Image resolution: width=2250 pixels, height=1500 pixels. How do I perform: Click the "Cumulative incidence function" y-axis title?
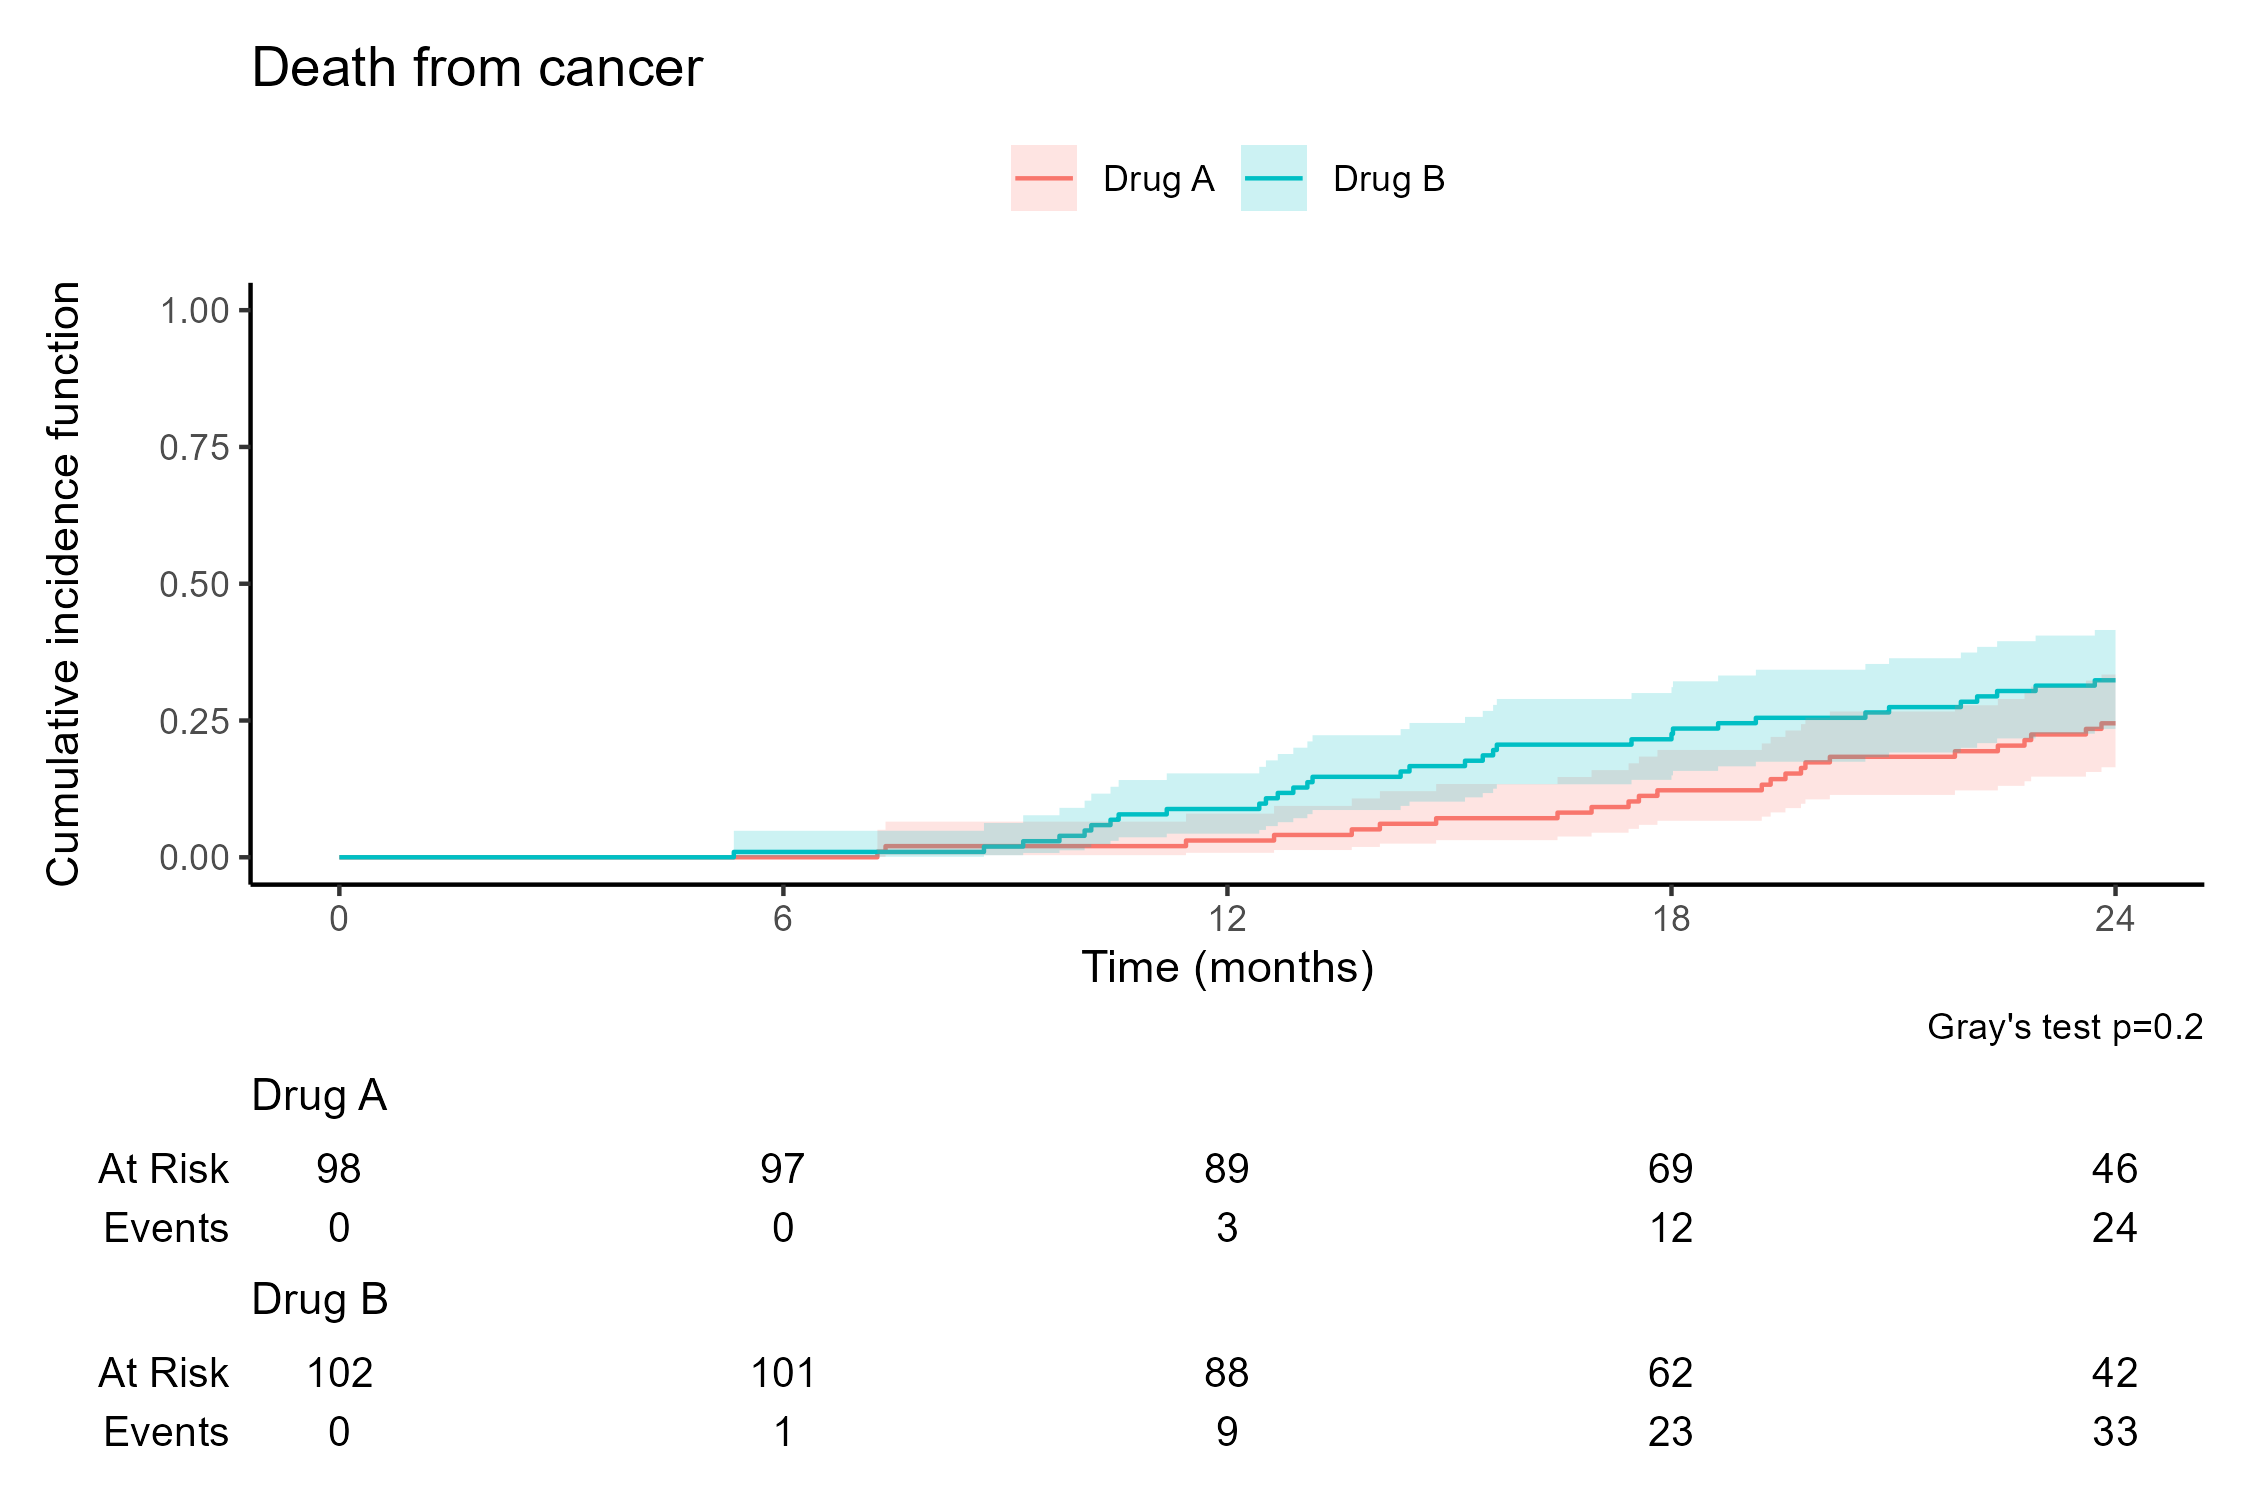[63, 583]
